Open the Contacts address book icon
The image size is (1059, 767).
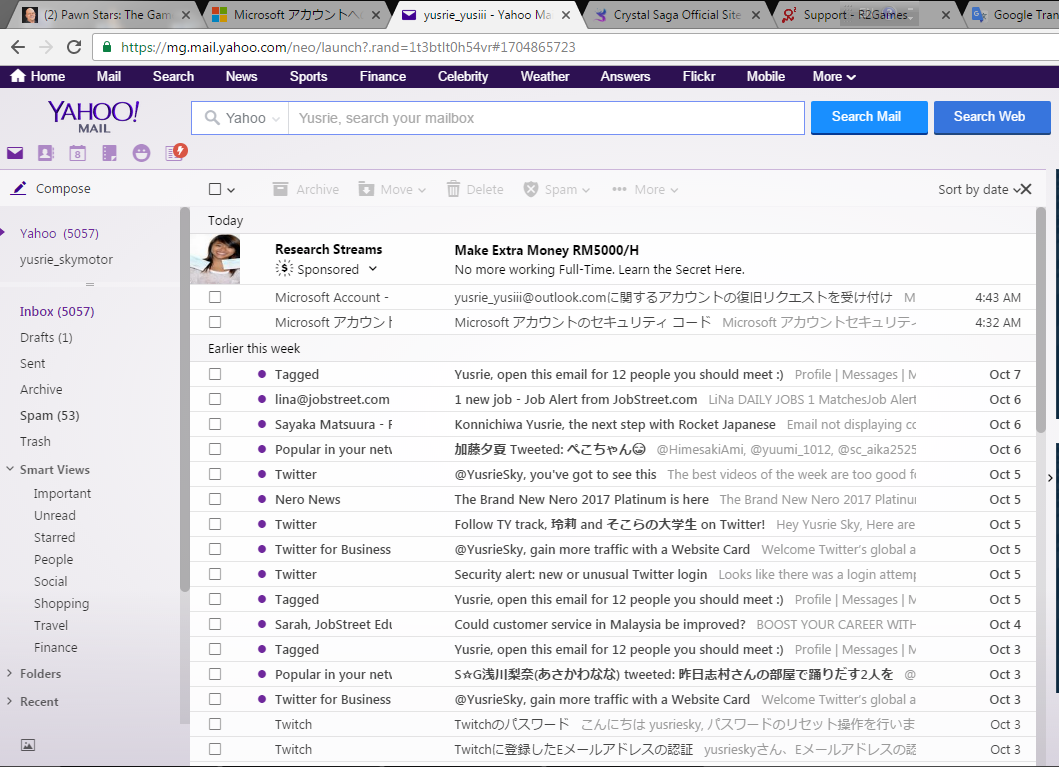(x=46, y=153)
